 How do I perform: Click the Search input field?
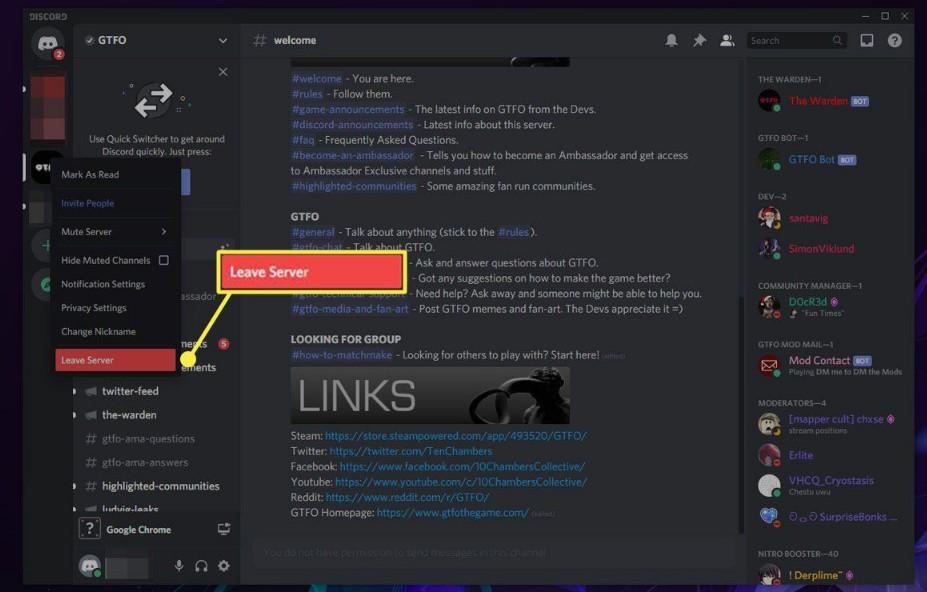795,40
